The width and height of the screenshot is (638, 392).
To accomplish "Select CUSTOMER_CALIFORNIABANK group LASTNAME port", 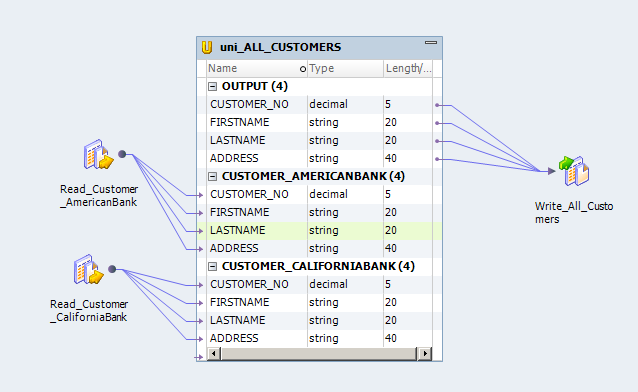I will pos(319,320).
